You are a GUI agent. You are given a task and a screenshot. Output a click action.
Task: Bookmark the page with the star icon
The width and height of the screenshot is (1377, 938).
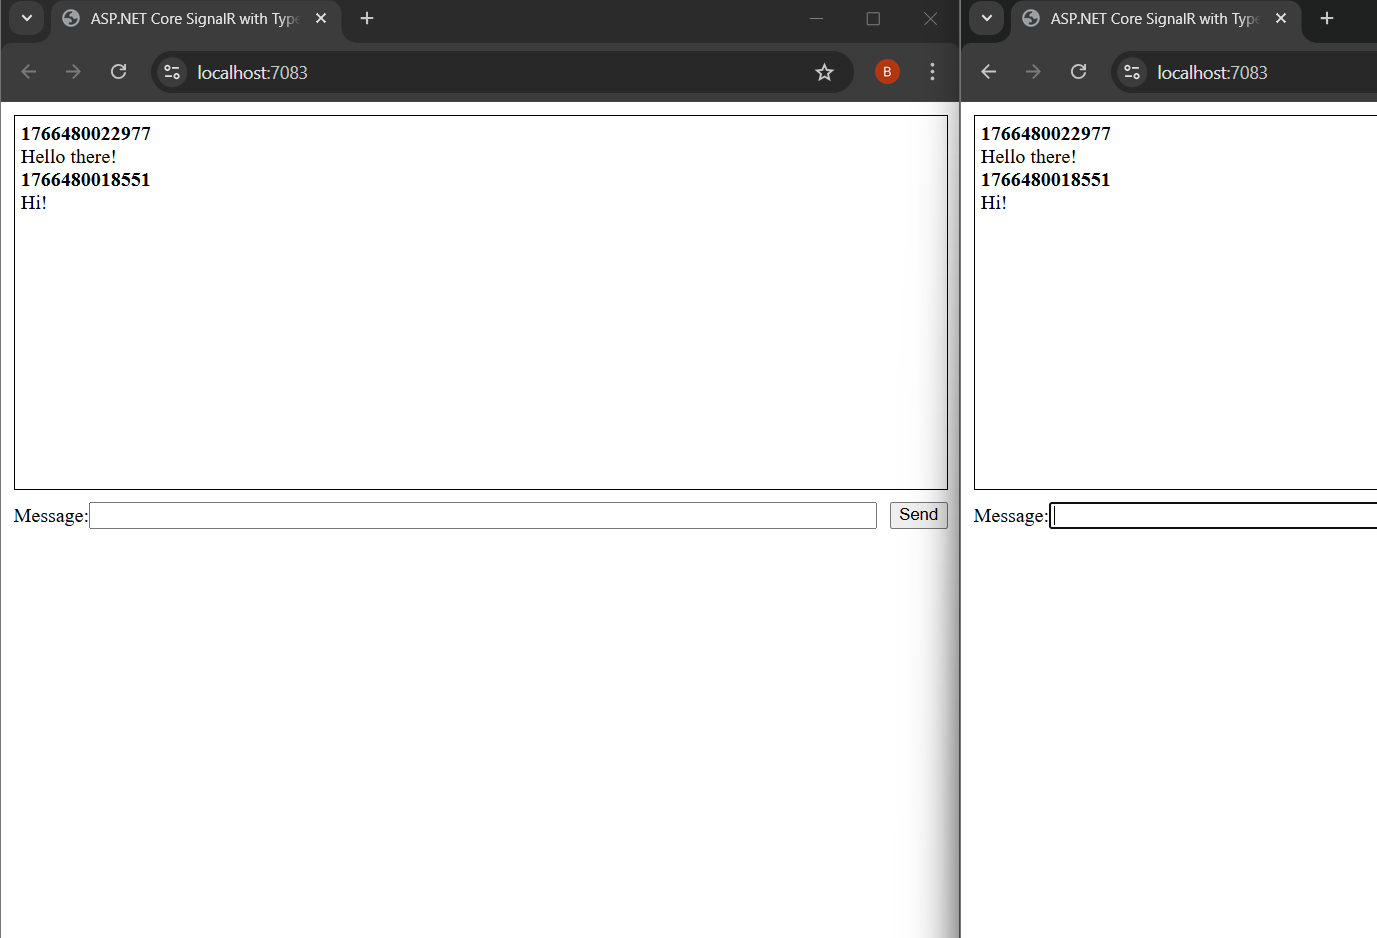coord(824,72)
